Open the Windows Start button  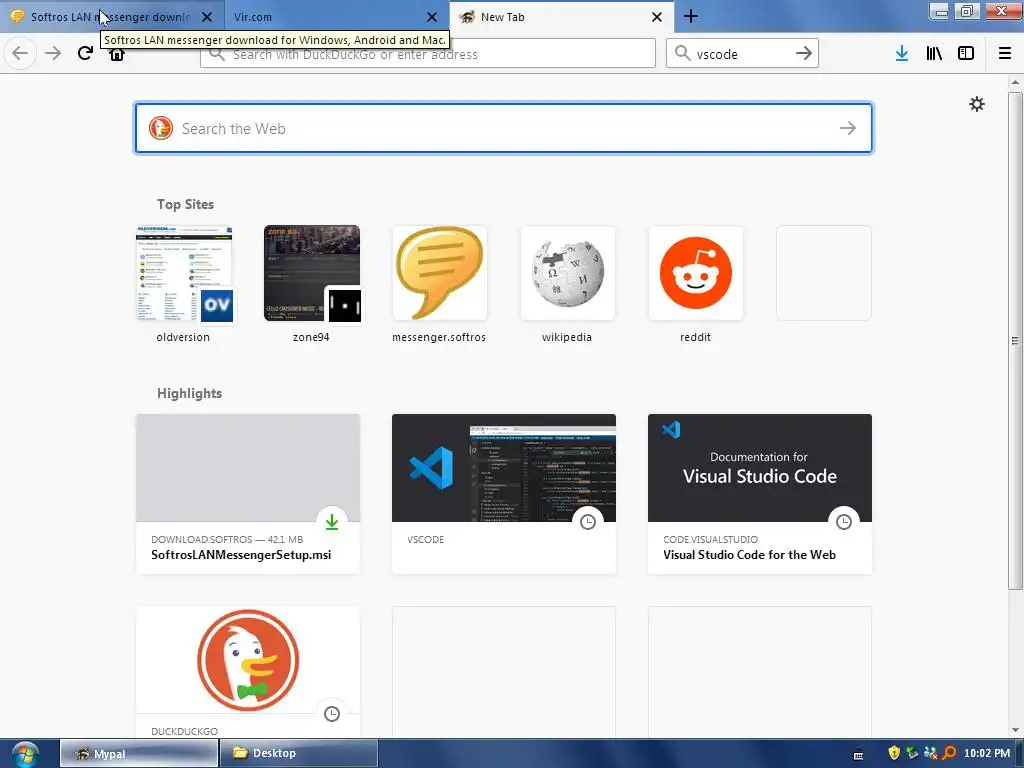click(25, 754)
